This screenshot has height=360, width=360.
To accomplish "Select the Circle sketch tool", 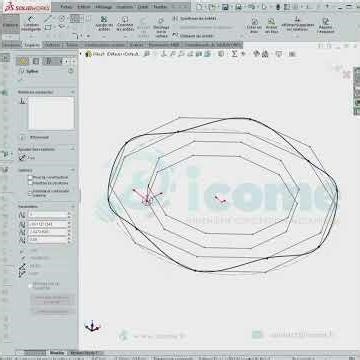I will (x=62, y=19).
